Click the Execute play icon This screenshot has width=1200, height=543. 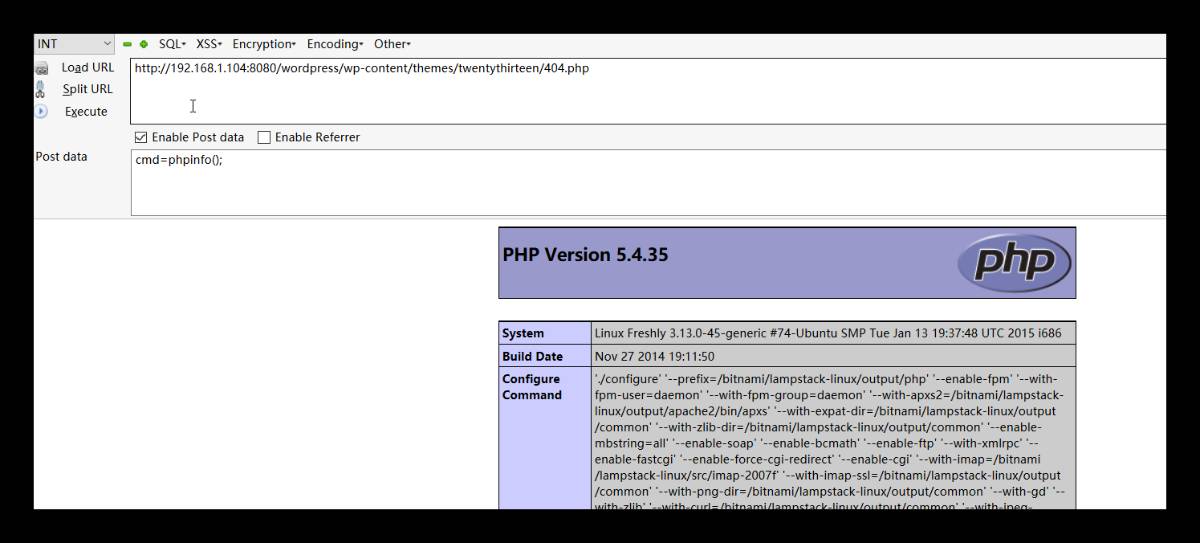(x=41, y=112)
